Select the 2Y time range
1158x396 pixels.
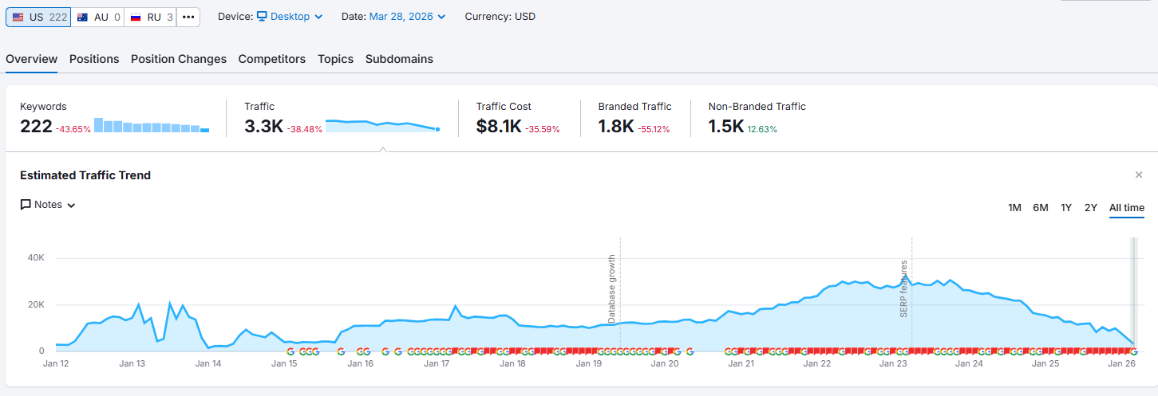click(1091, 208)
